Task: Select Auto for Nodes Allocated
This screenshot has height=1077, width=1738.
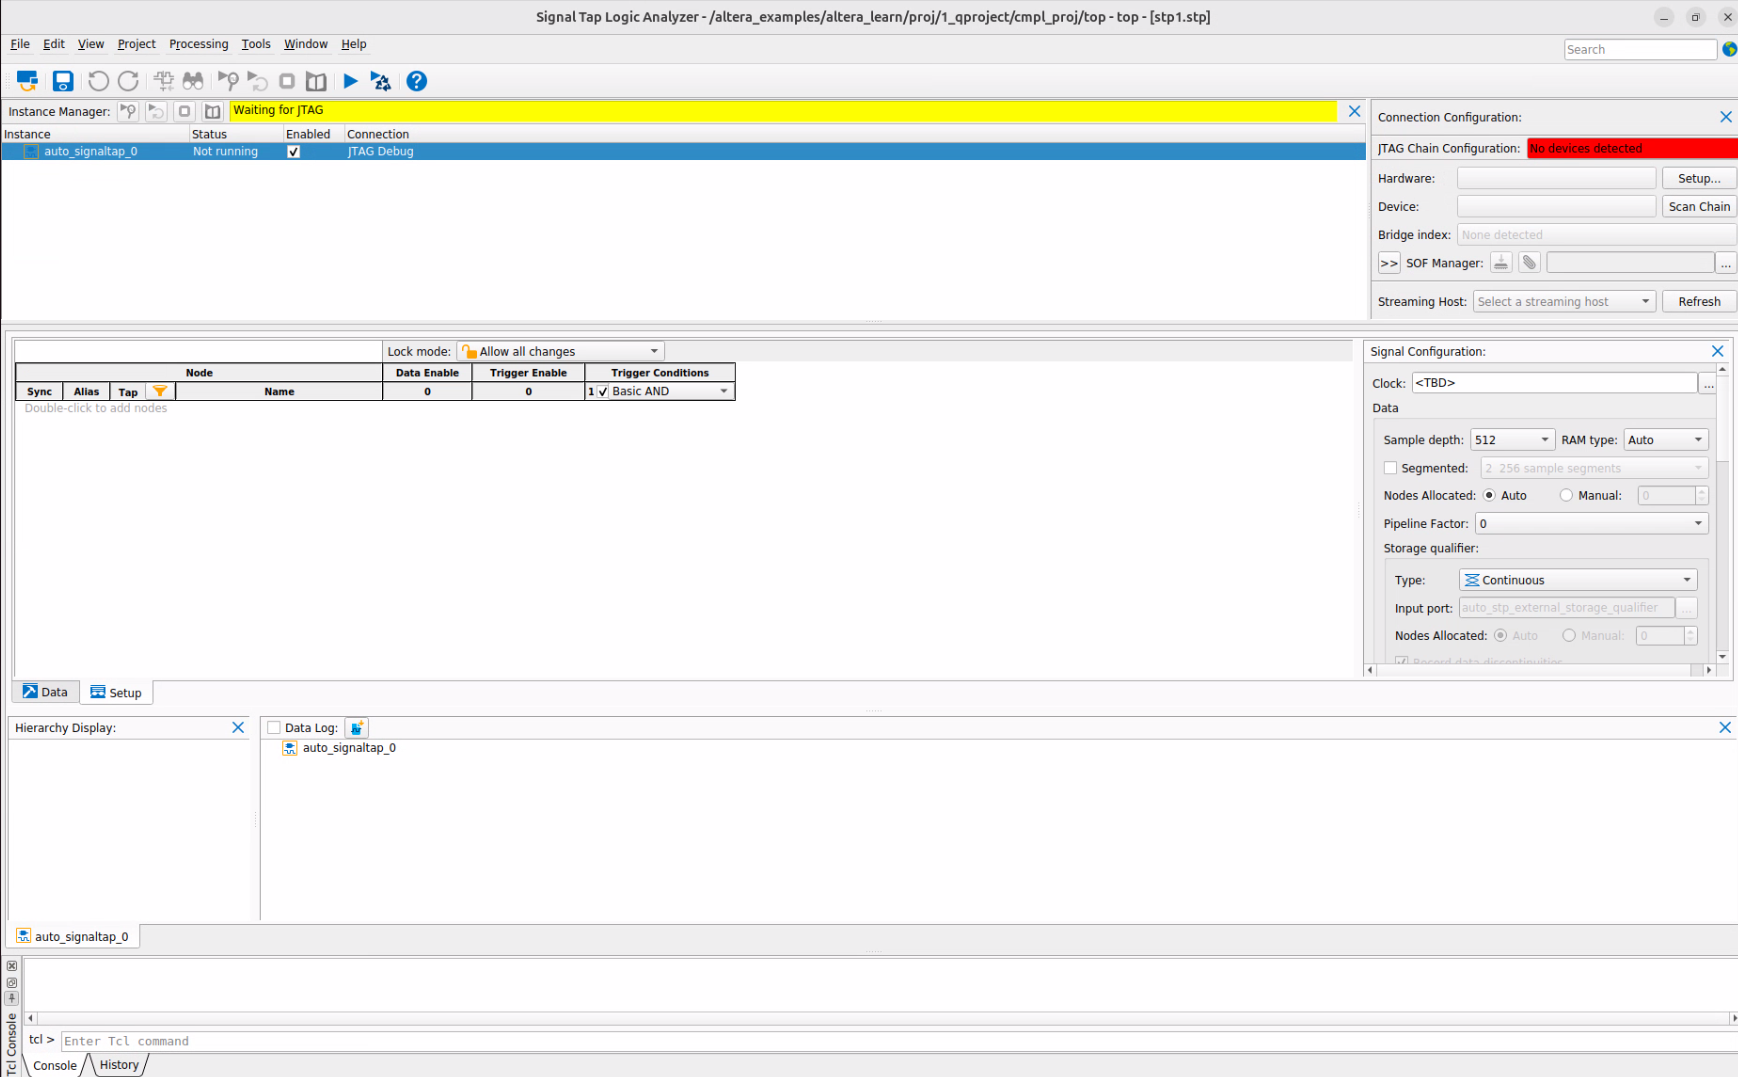Action: (1489, 495)
